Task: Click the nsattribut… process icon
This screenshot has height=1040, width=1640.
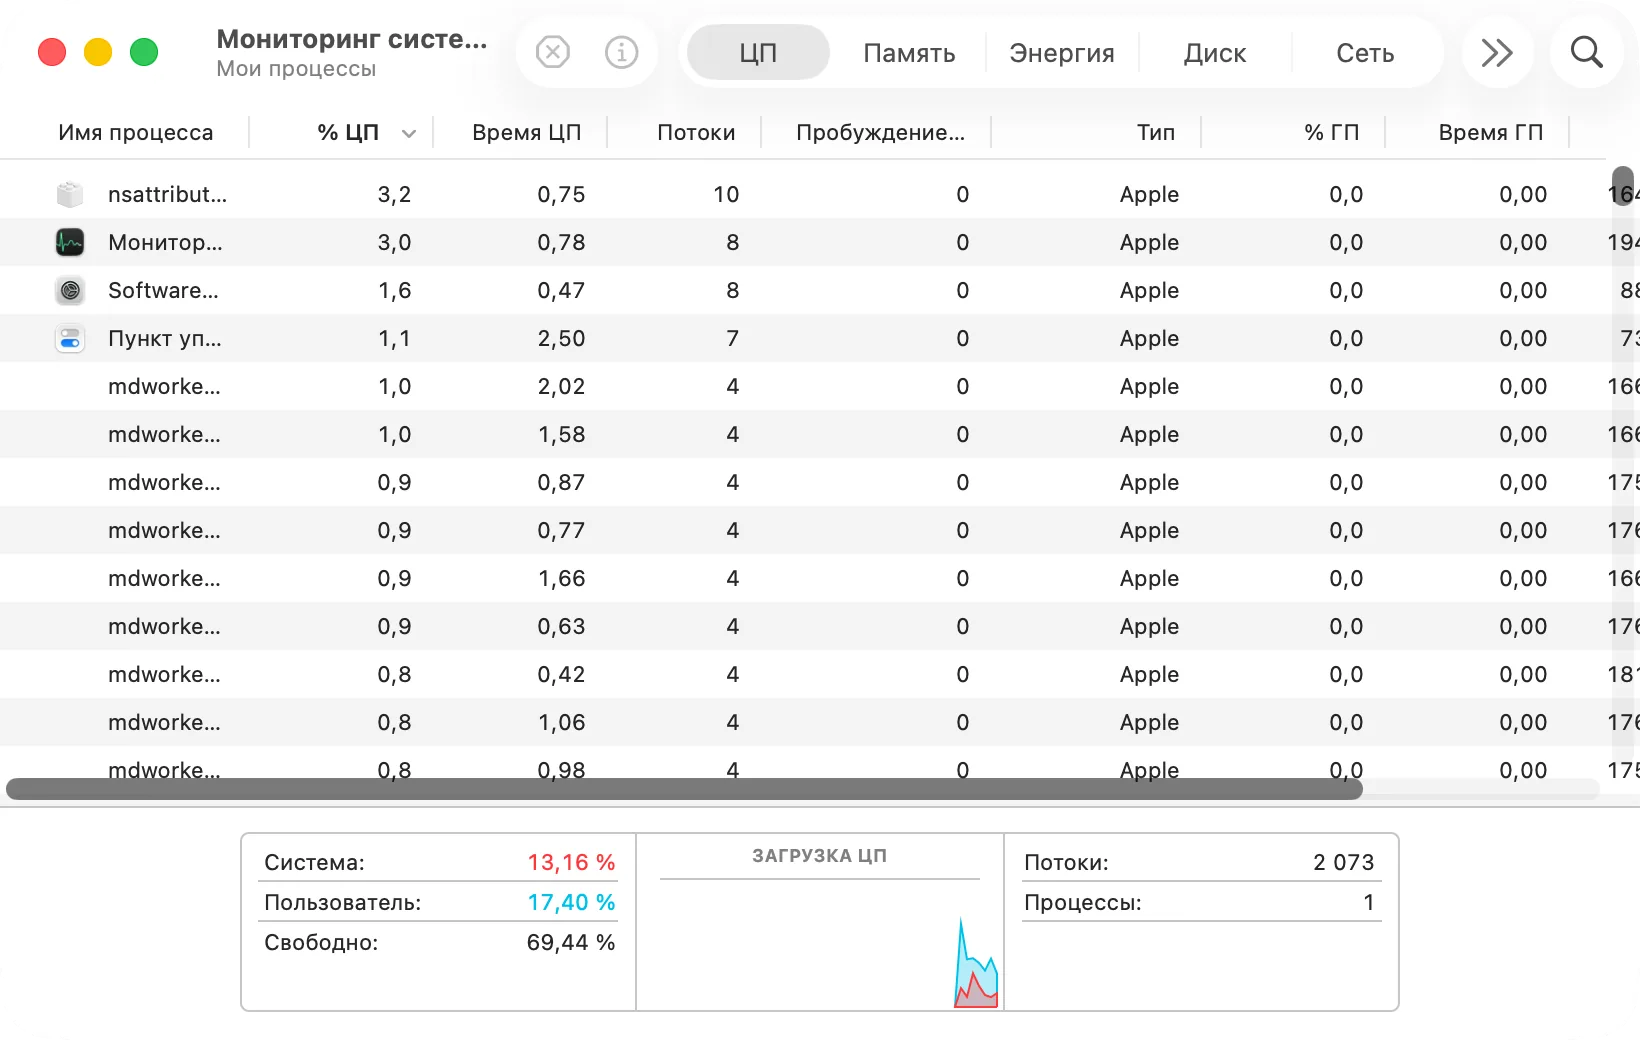Action: (x=70, y=194)
